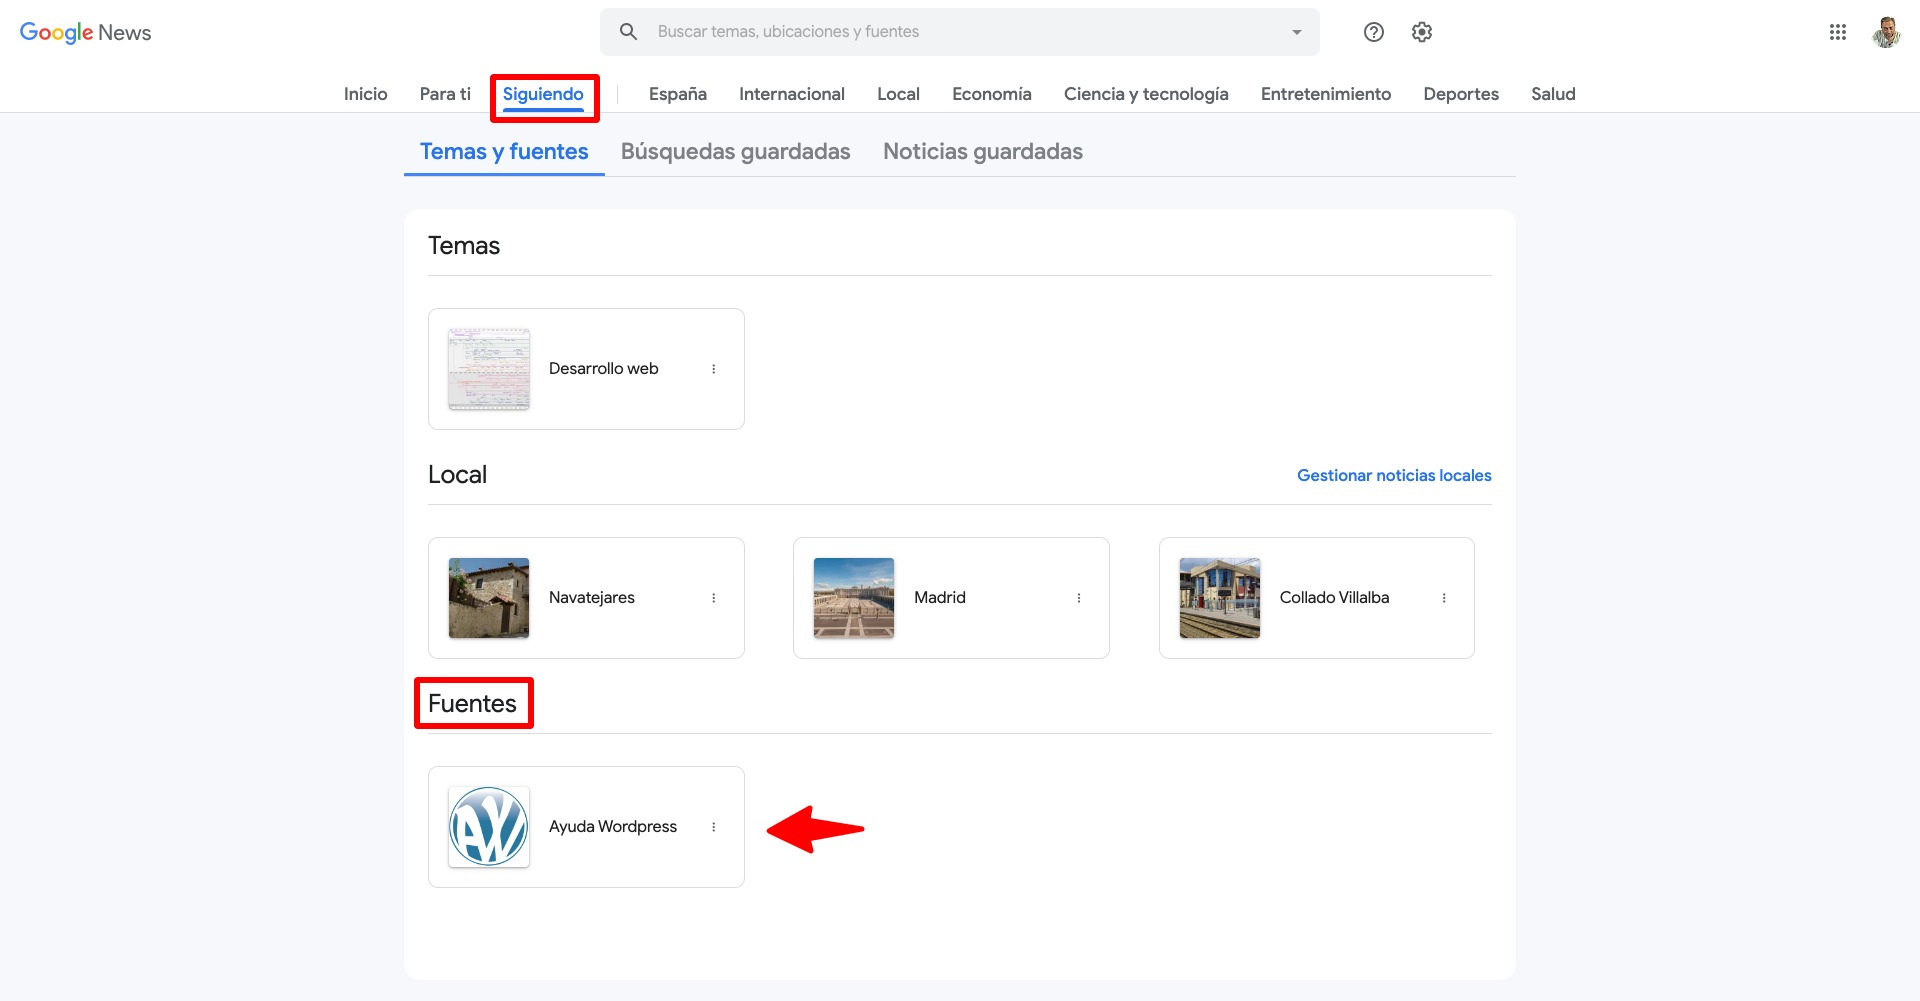The width and height of the screenshot is (1920, 1001).
Task: Click the search magnifier icon
Action: (628, 32)
